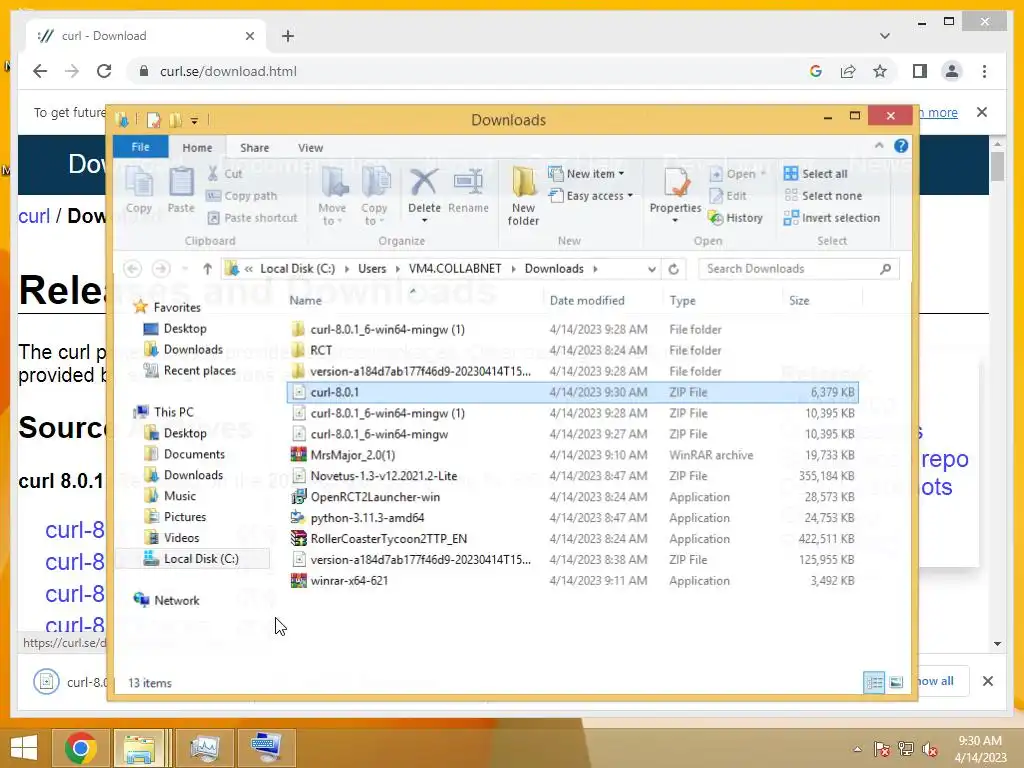Click Edit in the Open group

pyautogui.click(x=728, y=196)
